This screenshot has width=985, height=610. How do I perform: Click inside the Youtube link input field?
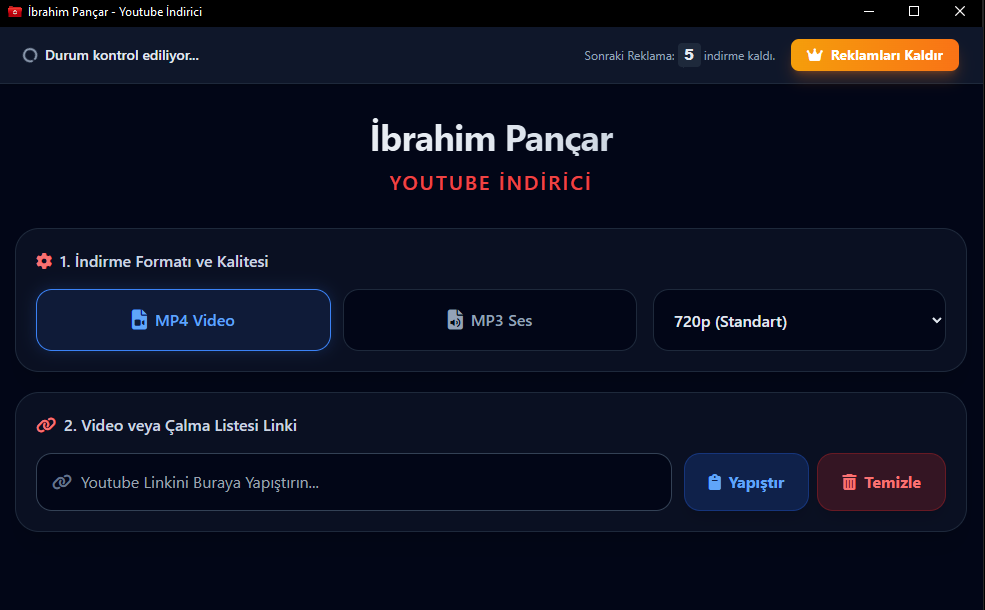[x=353, y=482]
